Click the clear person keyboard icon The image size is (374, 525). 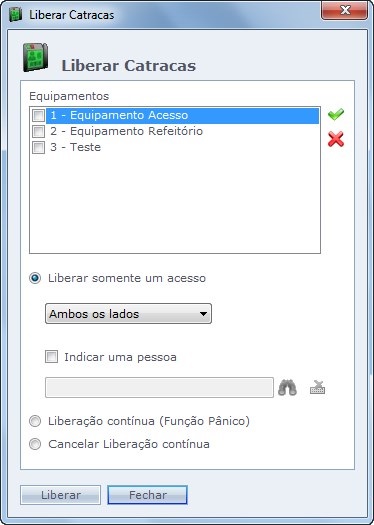(x=317, y=388)
